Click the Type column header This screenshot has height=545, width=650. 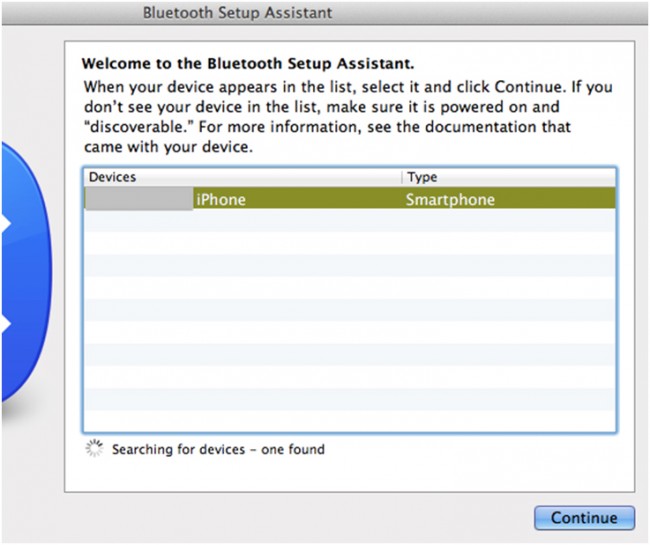tap(422, 177)
